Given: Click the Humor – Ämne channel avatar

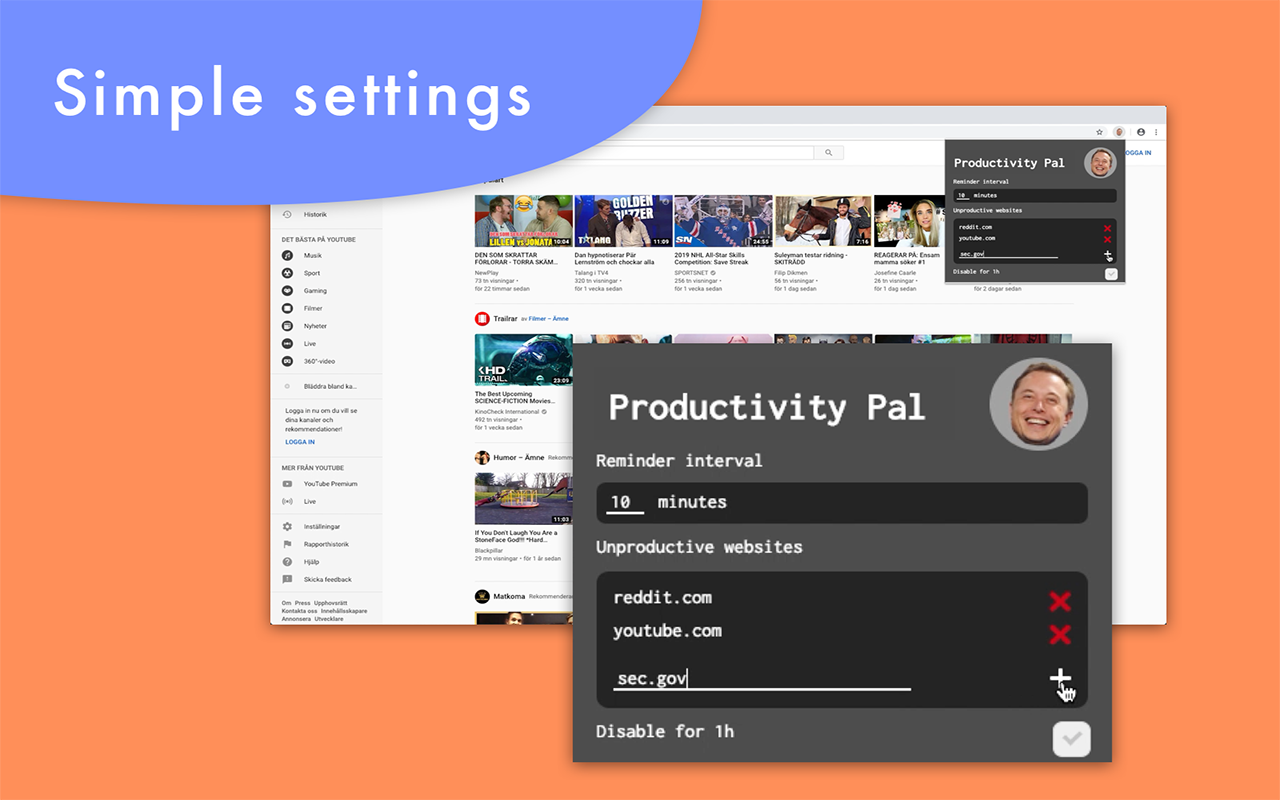Looking at the screenshot, I should pyautogui.click(x=482, y=457).
